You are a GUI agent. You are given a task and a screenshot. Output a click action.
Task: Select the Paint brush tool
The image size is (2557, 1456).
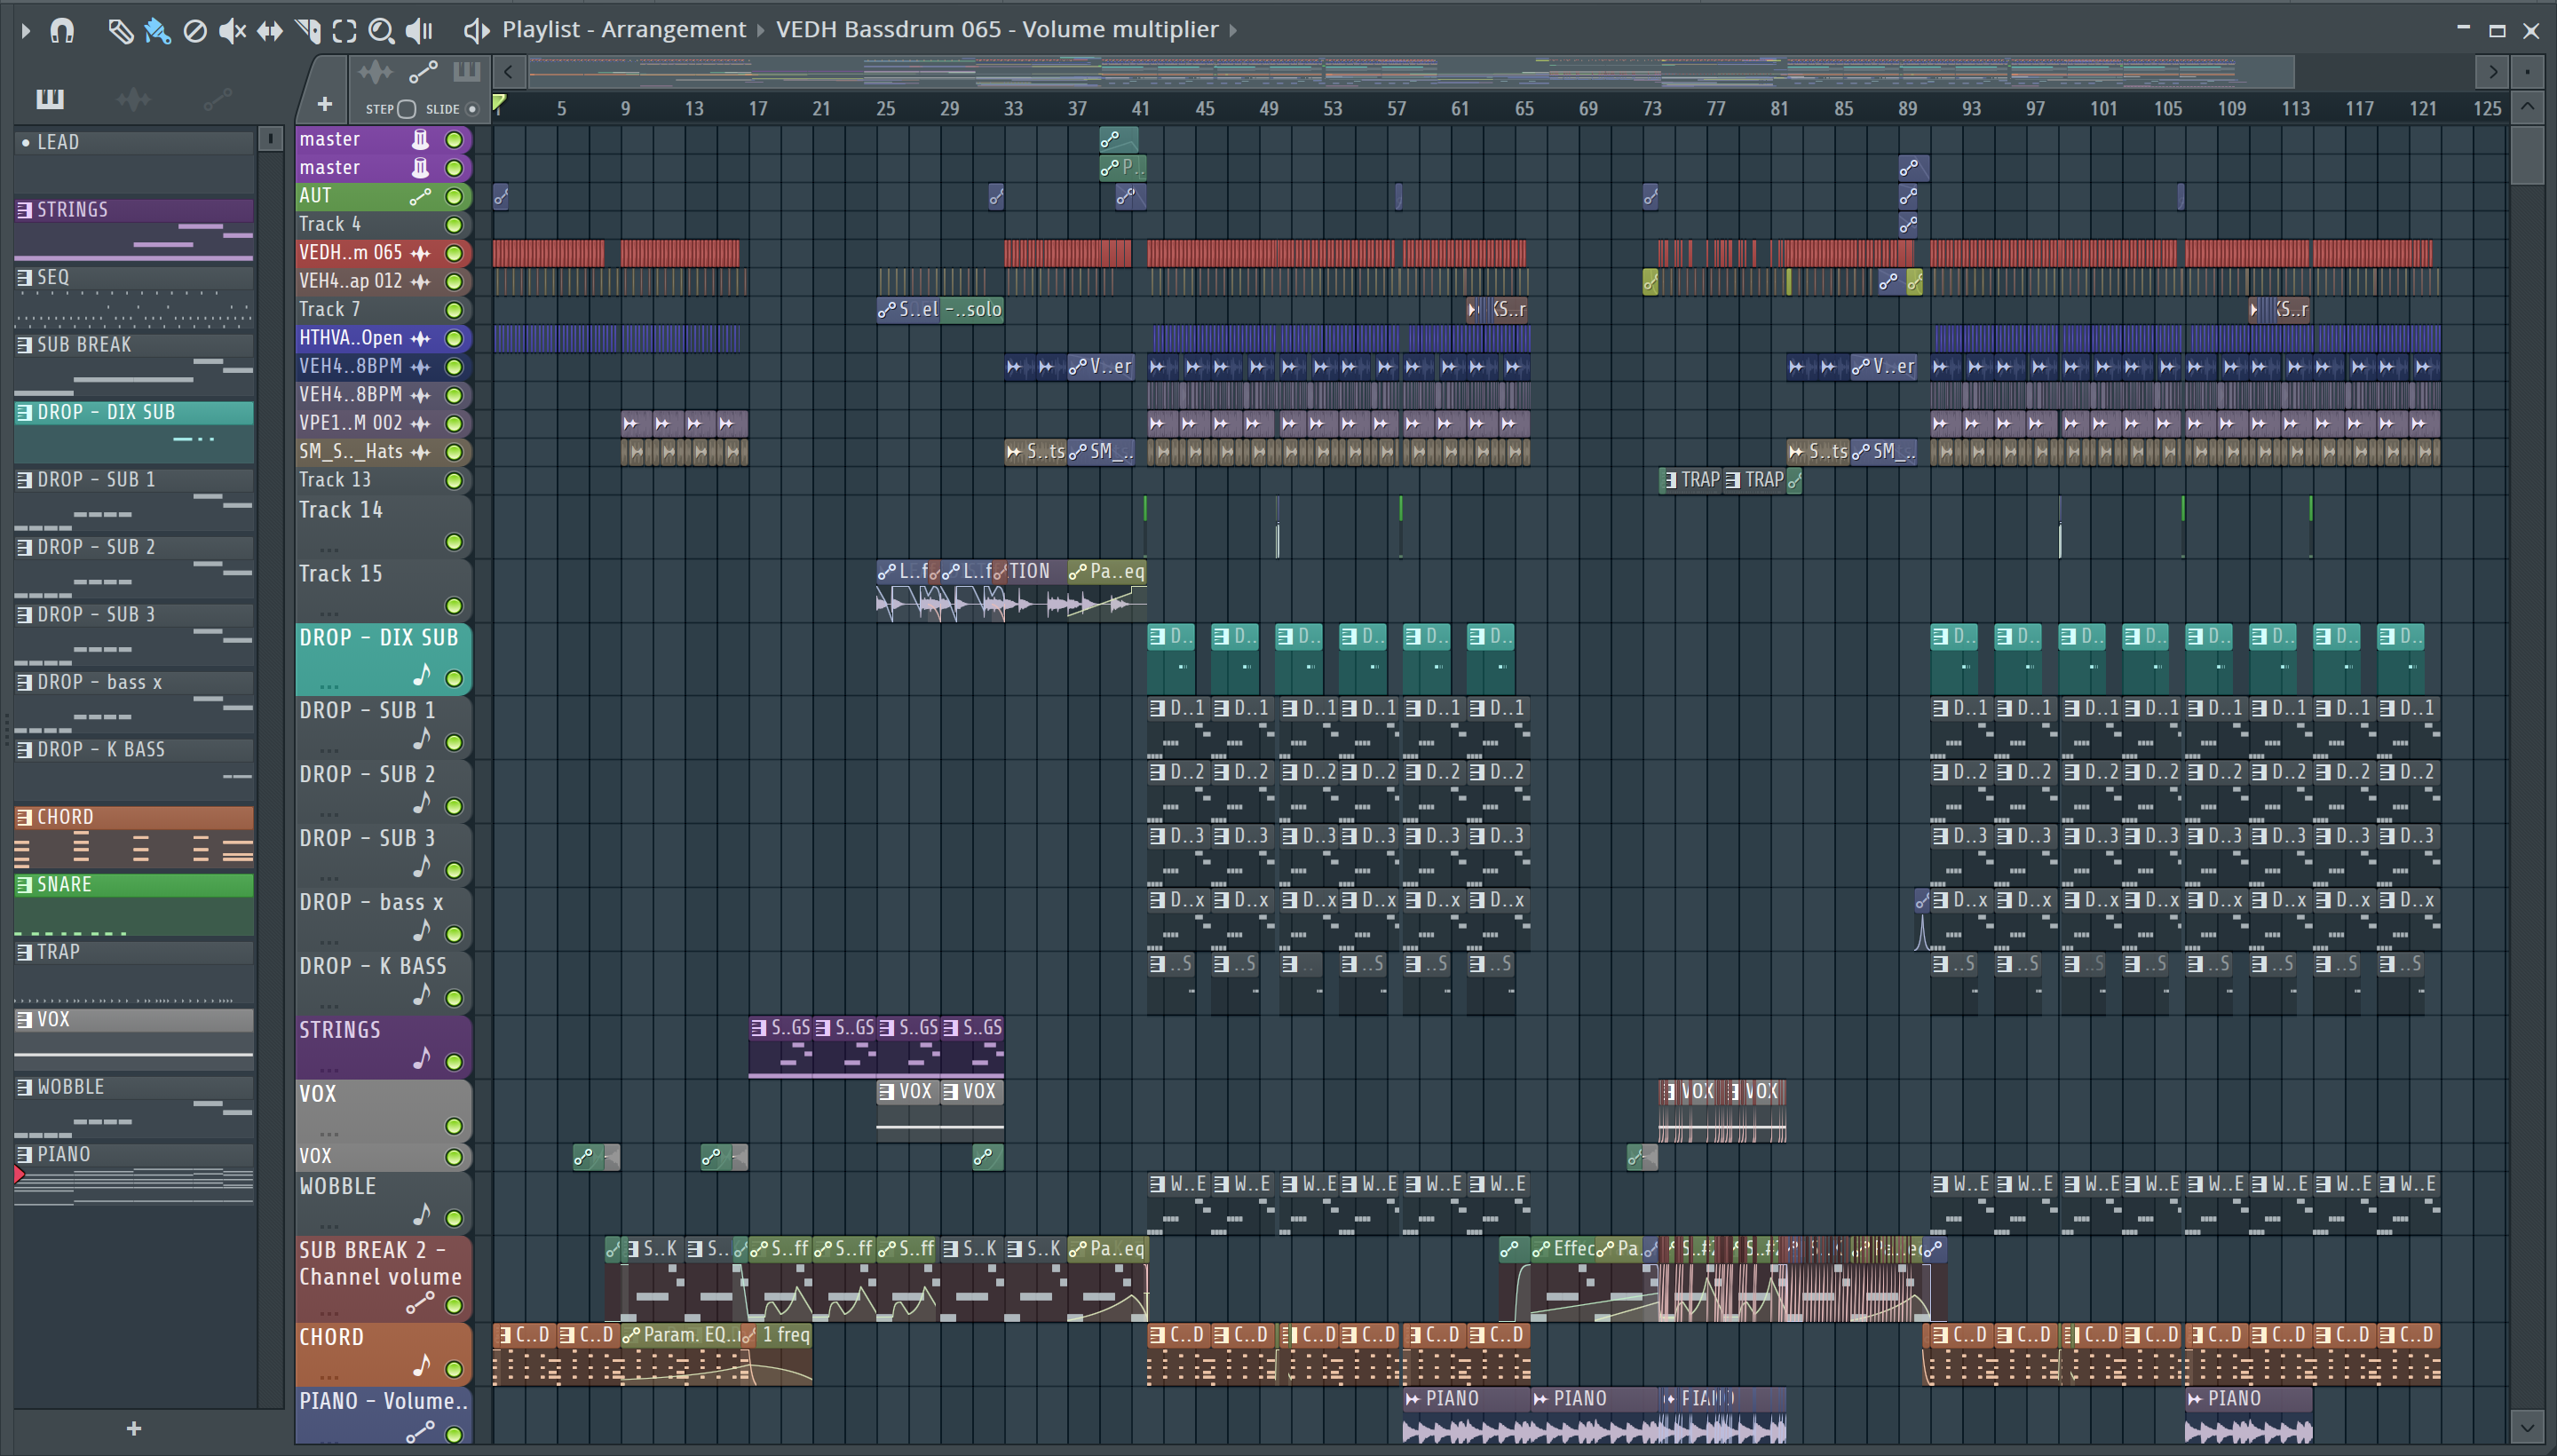click(x=157, y=31)
